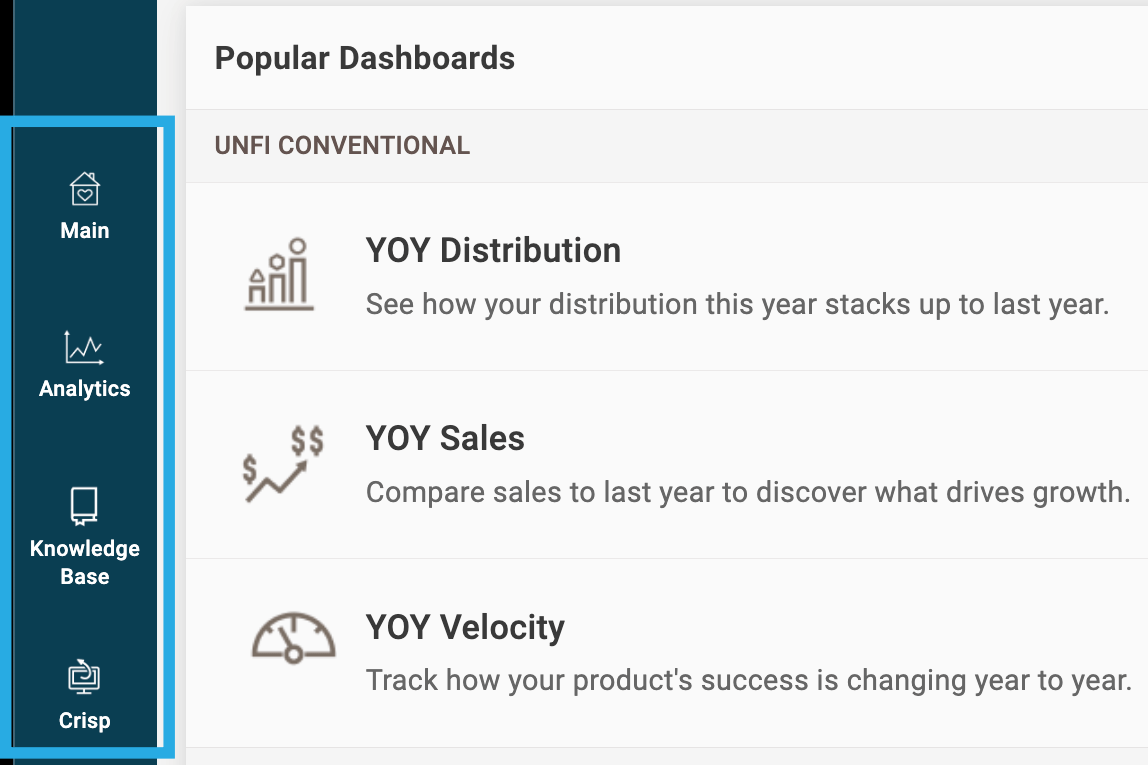
Task: Open the Crisp monitor icon
Action: point(84,676)
